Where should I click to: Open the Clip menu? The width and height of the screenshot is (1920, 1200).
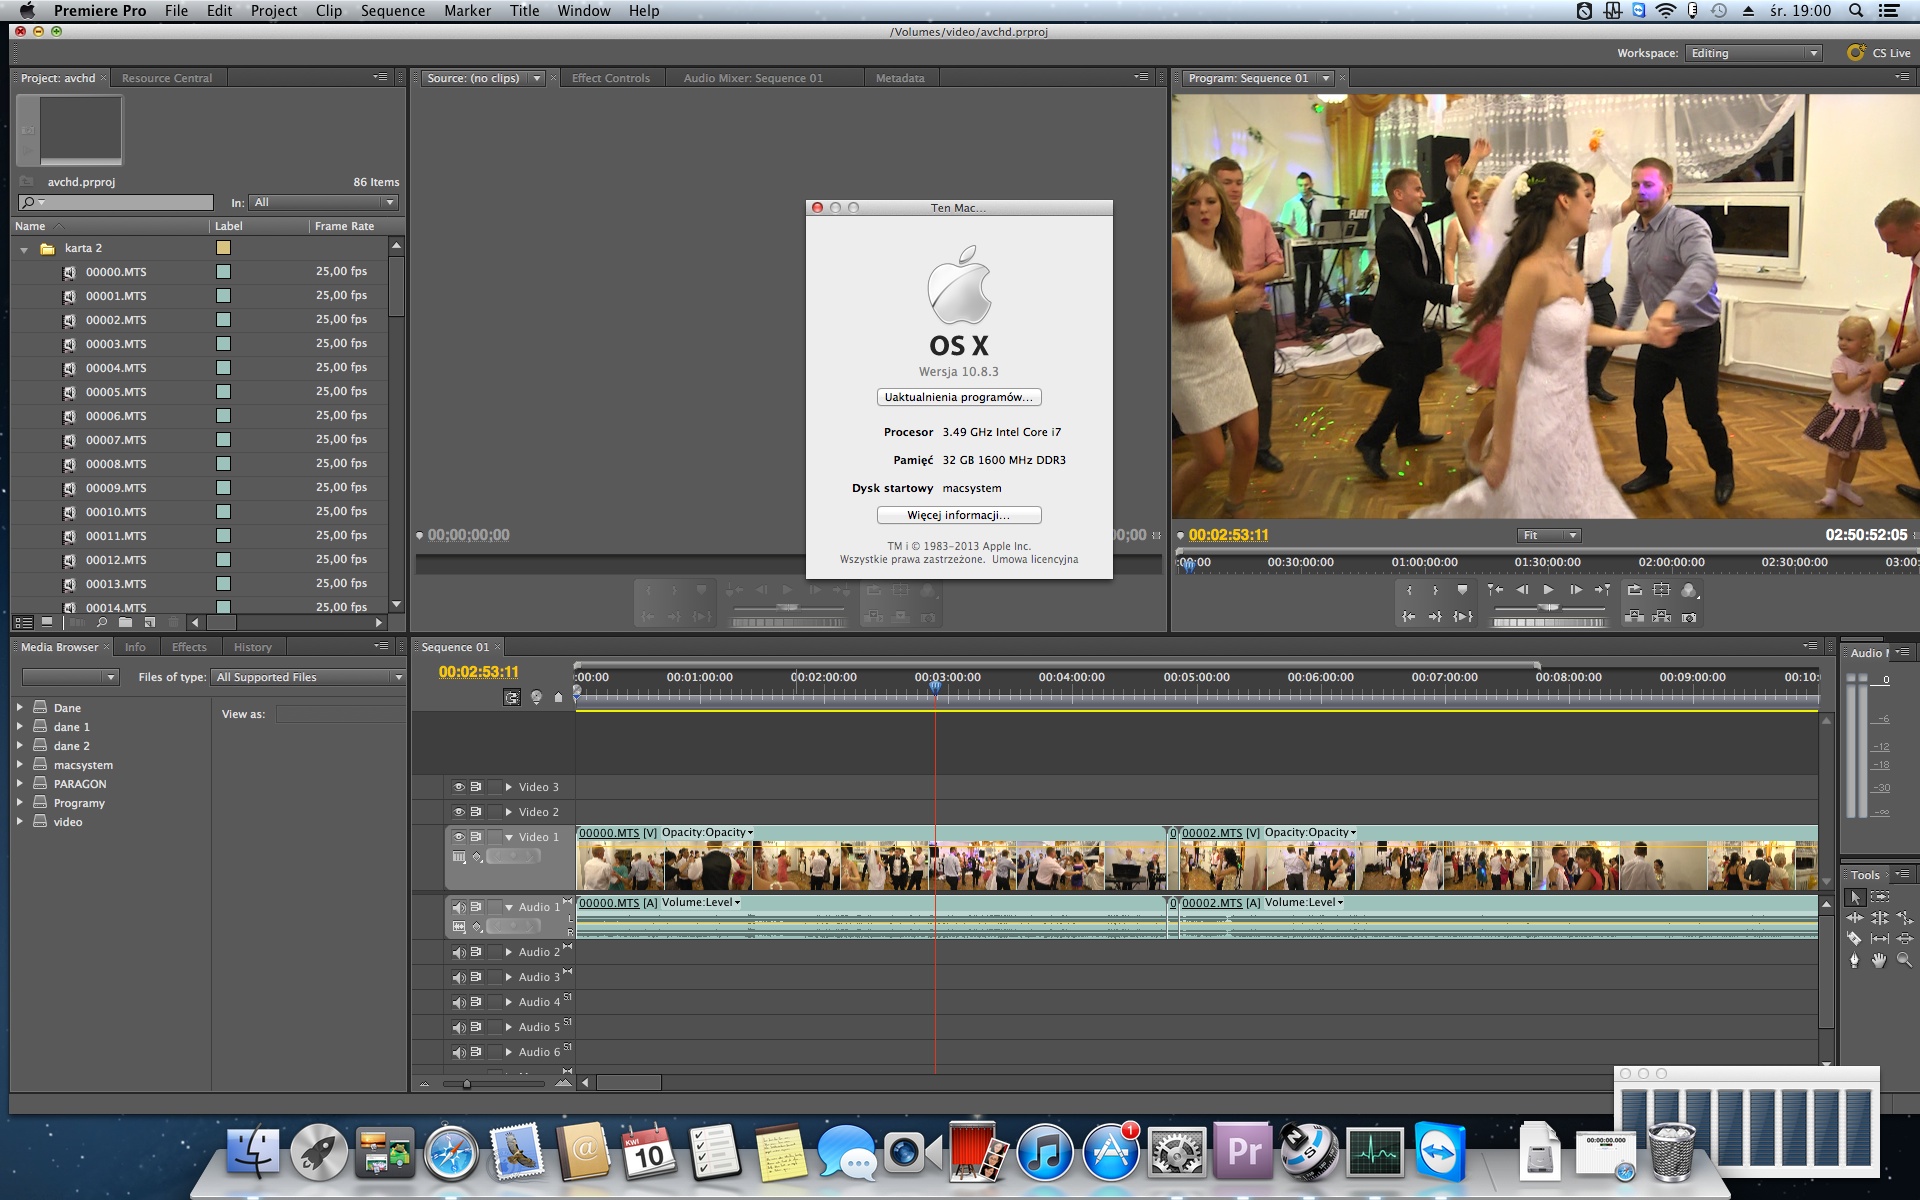328,11
